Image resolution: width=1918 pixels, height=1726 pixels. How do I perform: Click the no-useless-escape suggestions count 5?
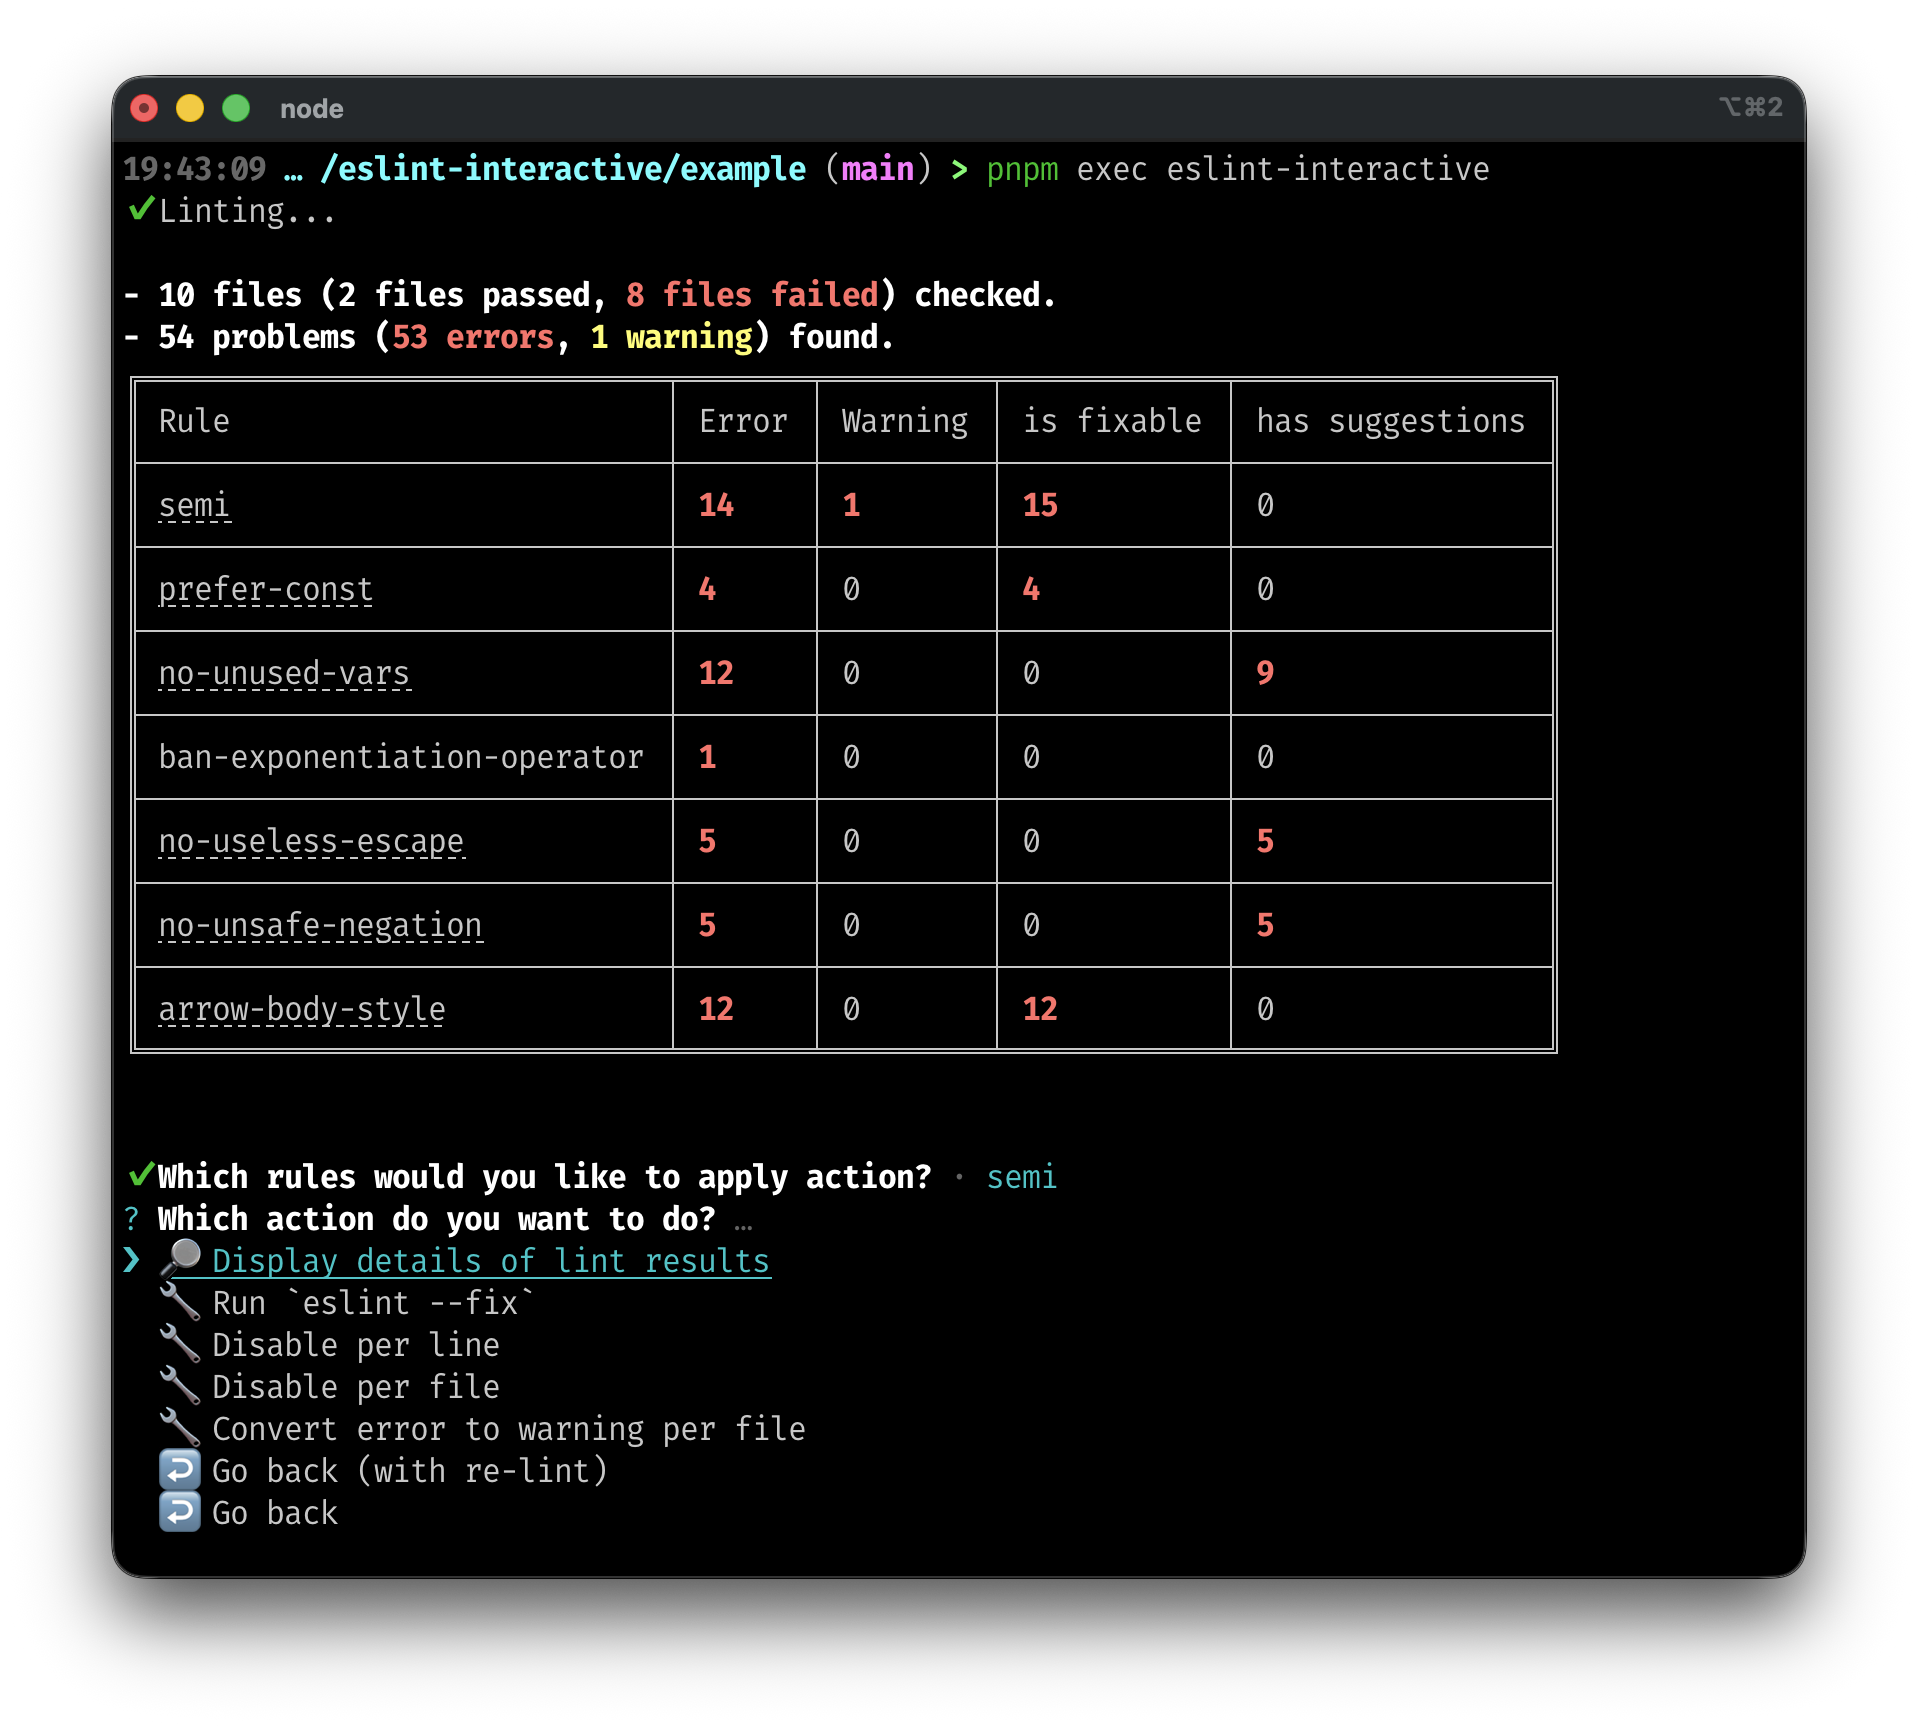point(1265,841)
